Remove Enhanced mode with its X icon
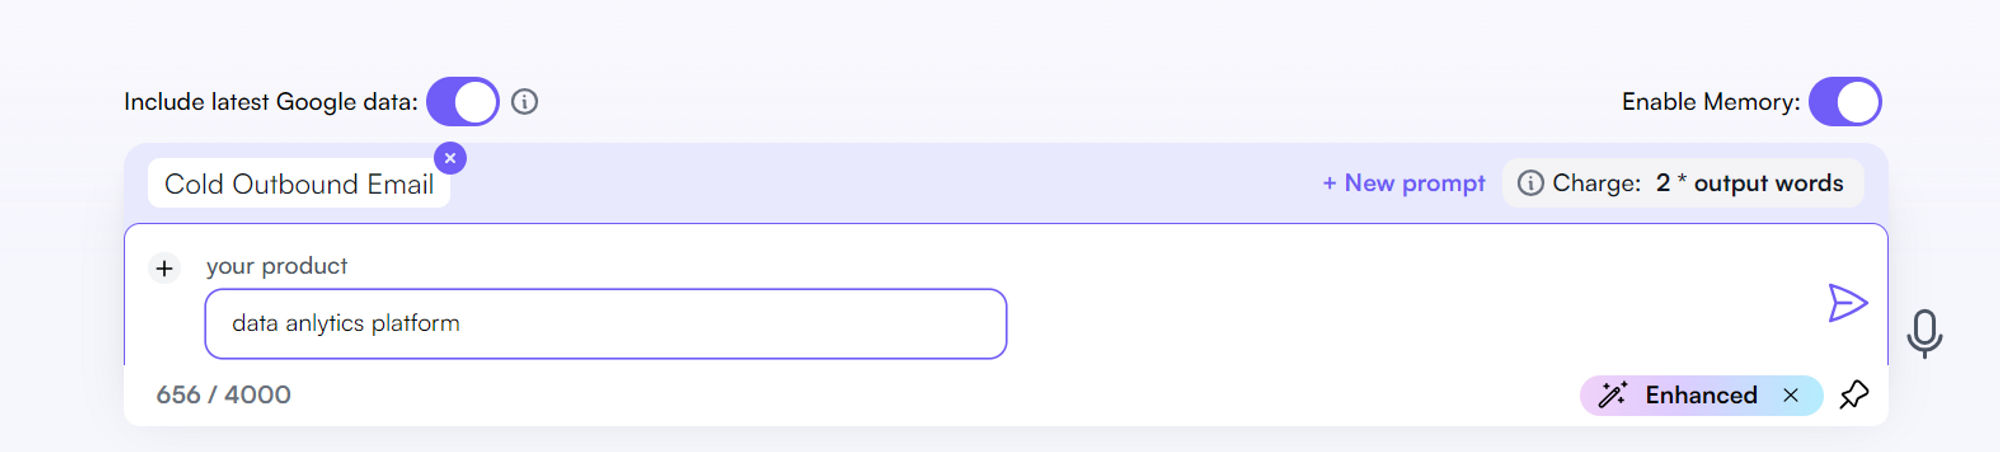 [x=1791, y=395]
